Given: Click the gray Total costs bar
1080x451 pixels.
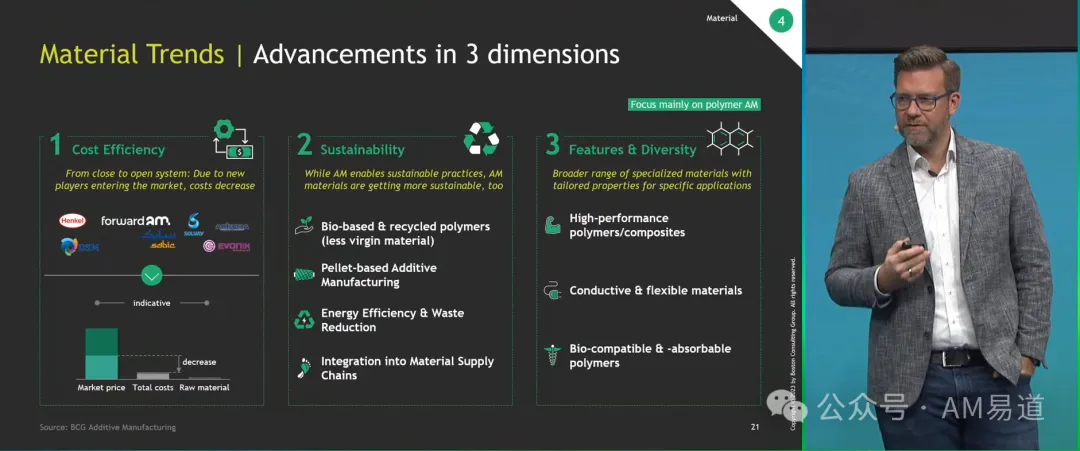Looking at the screenshot, I should point(153,375).
